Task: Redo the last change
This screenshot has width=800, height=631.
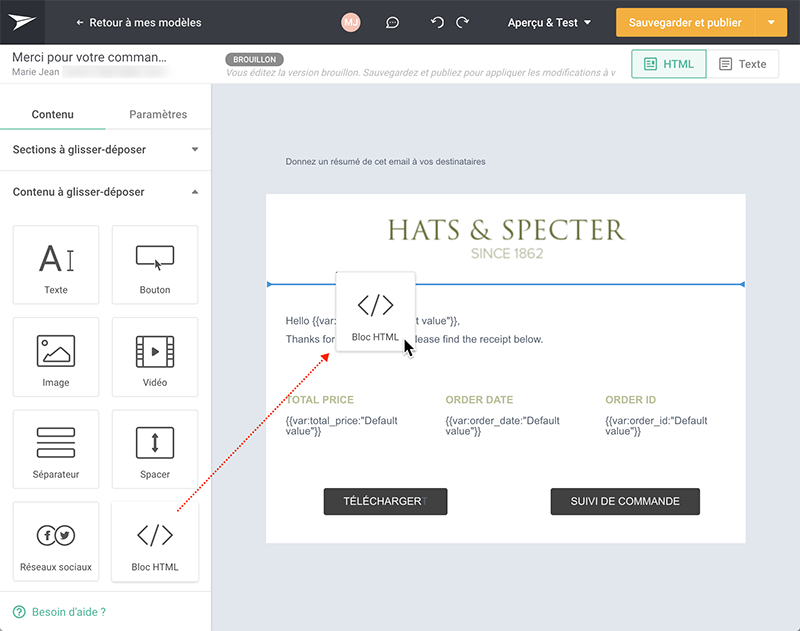Action: point(462,22)
